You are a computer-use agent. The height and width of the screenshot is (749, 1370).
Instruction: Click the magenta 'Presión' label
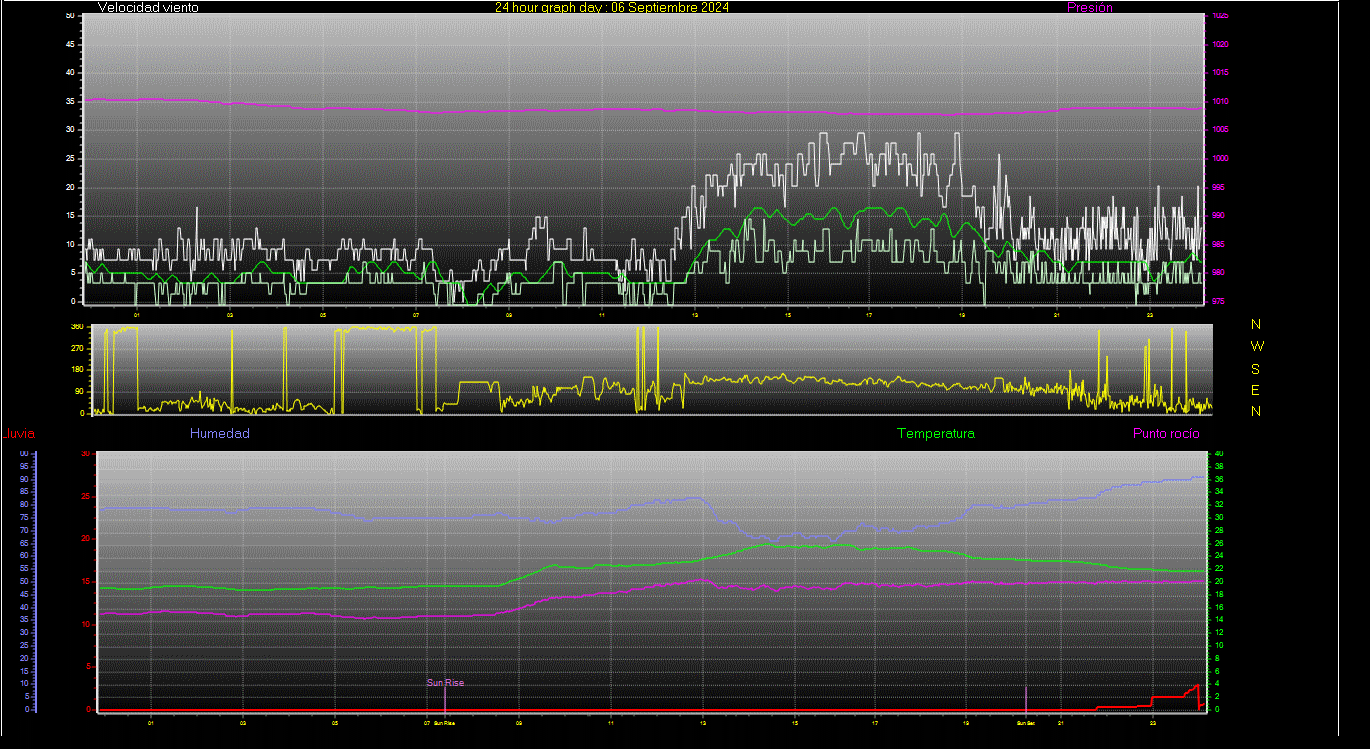tap(1090, 7)
